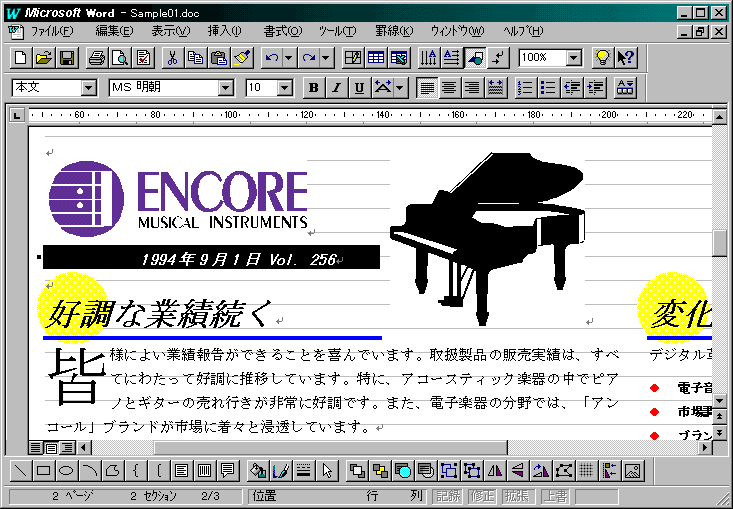
Task: Open the font size dropdown showing 10
Action: click(x=285, y=88)
